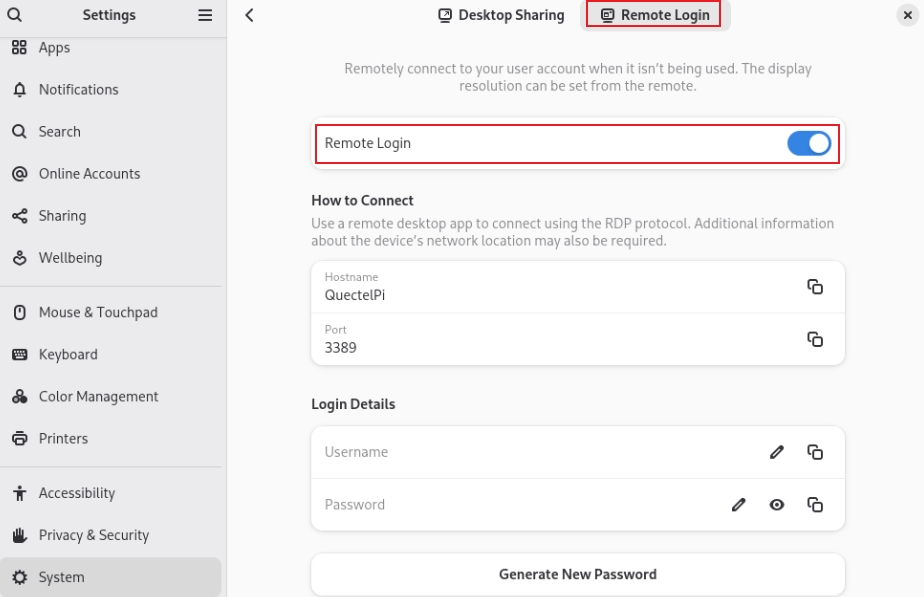This screenshot has height=597, width=924.
Task: Copy the Hostname QuectelPi value
Action: tap(815, 287)
